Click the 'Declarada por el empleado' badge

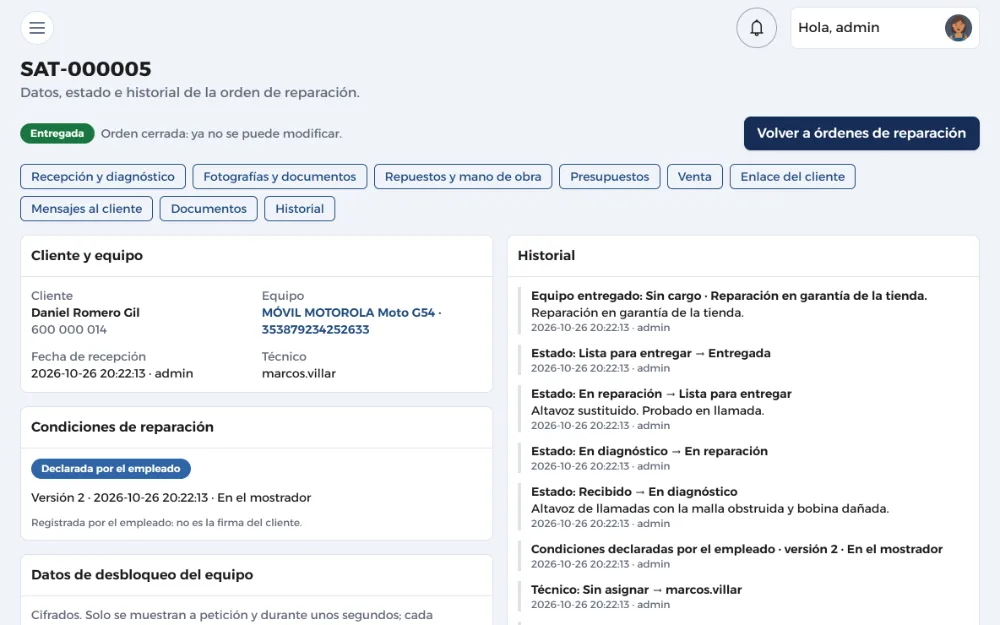[111, 469]
